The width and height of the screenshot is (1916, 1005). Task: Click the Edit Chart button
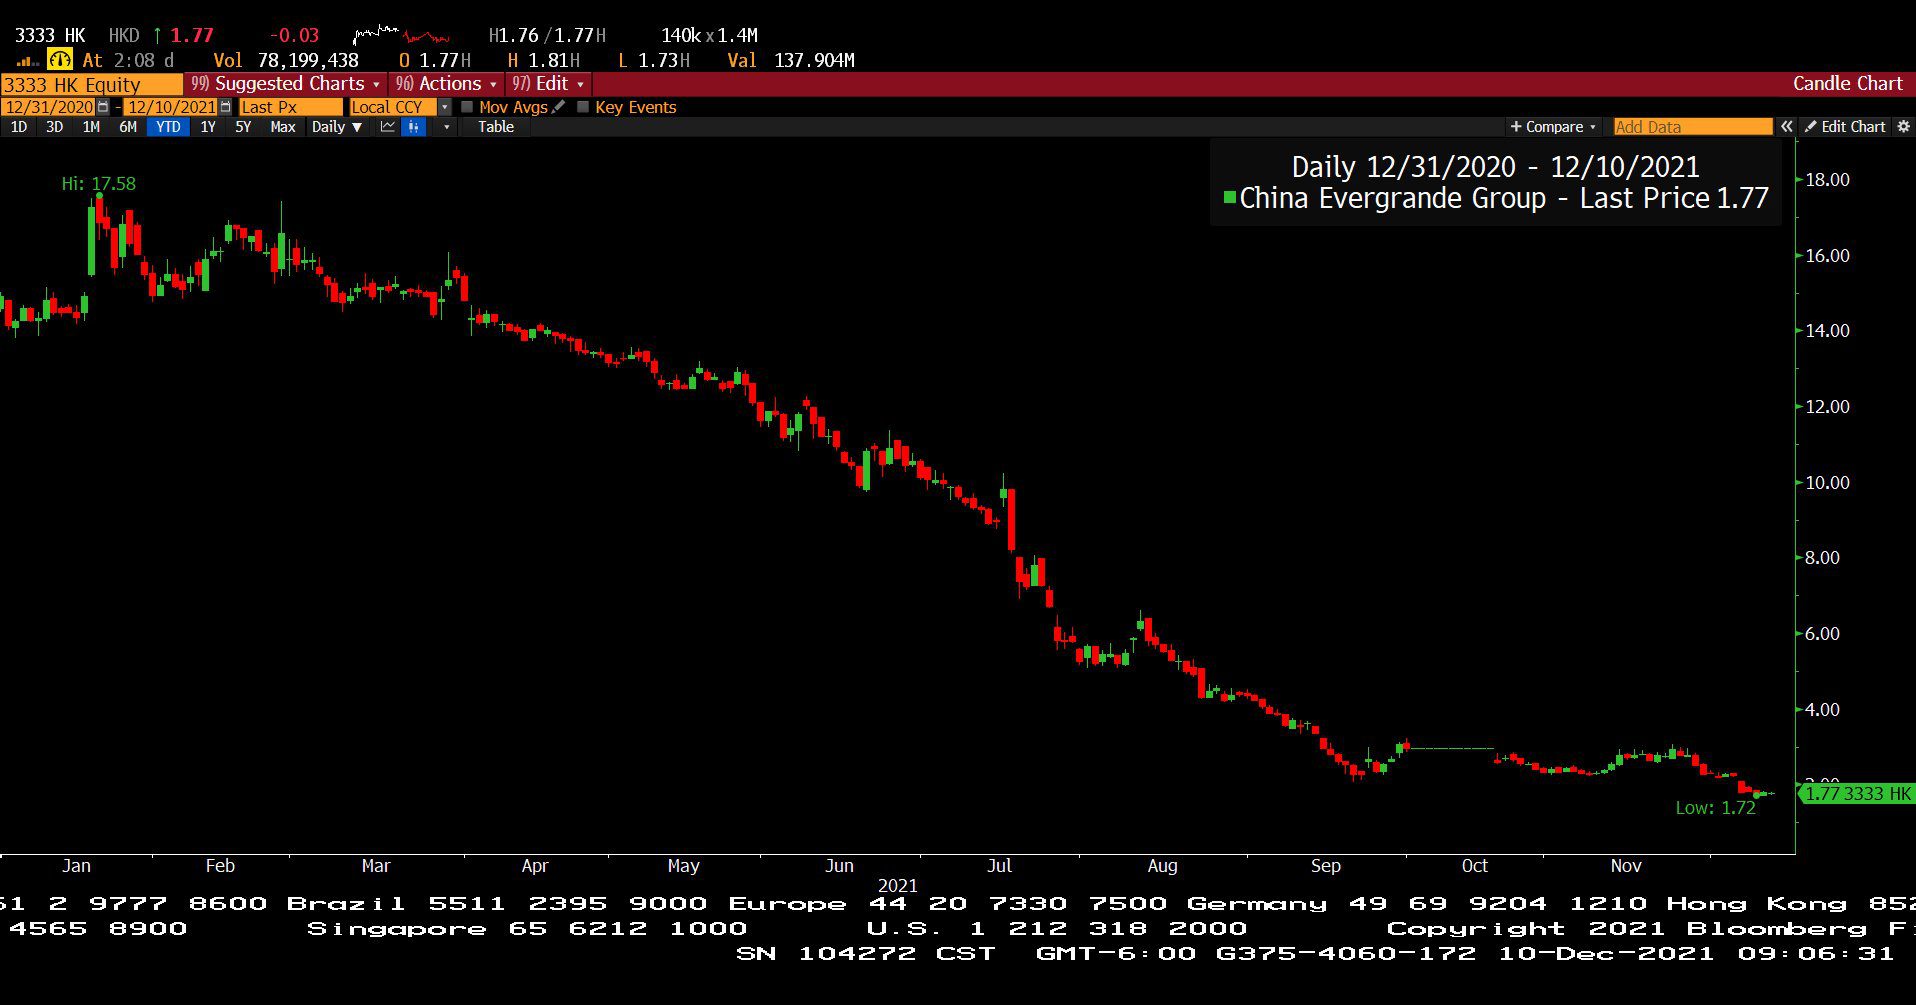1845,127
